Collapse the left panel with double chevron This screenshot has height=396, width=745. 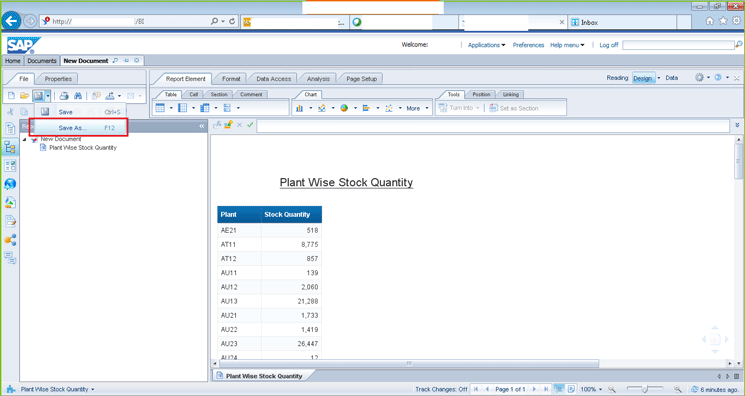point(201,126)
